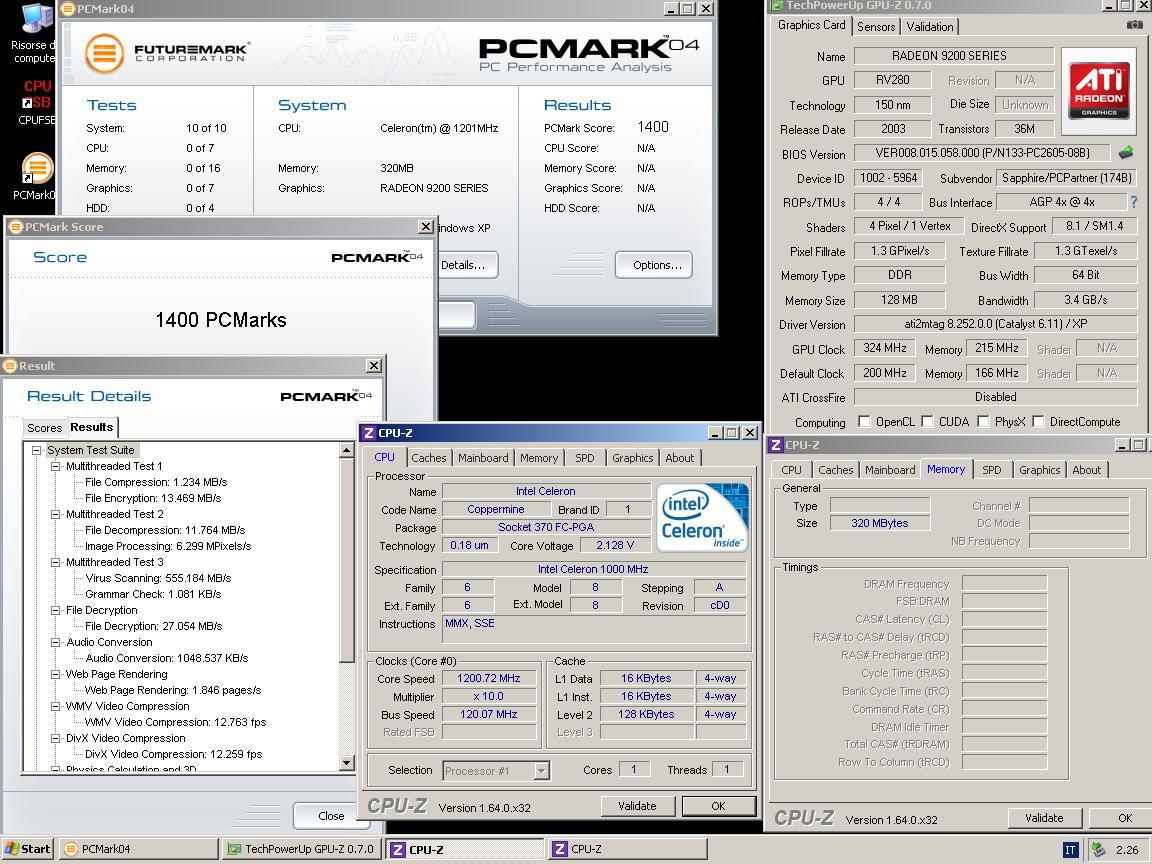Click the Start button on taskbar

click(28, 849)
